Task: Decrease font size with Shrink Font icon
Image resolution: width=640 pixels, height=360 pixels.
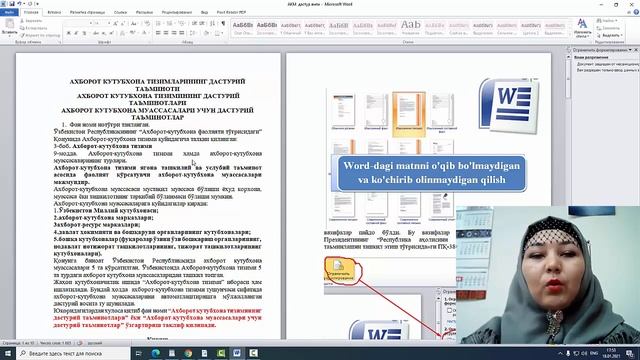Action: coord(122,24)
